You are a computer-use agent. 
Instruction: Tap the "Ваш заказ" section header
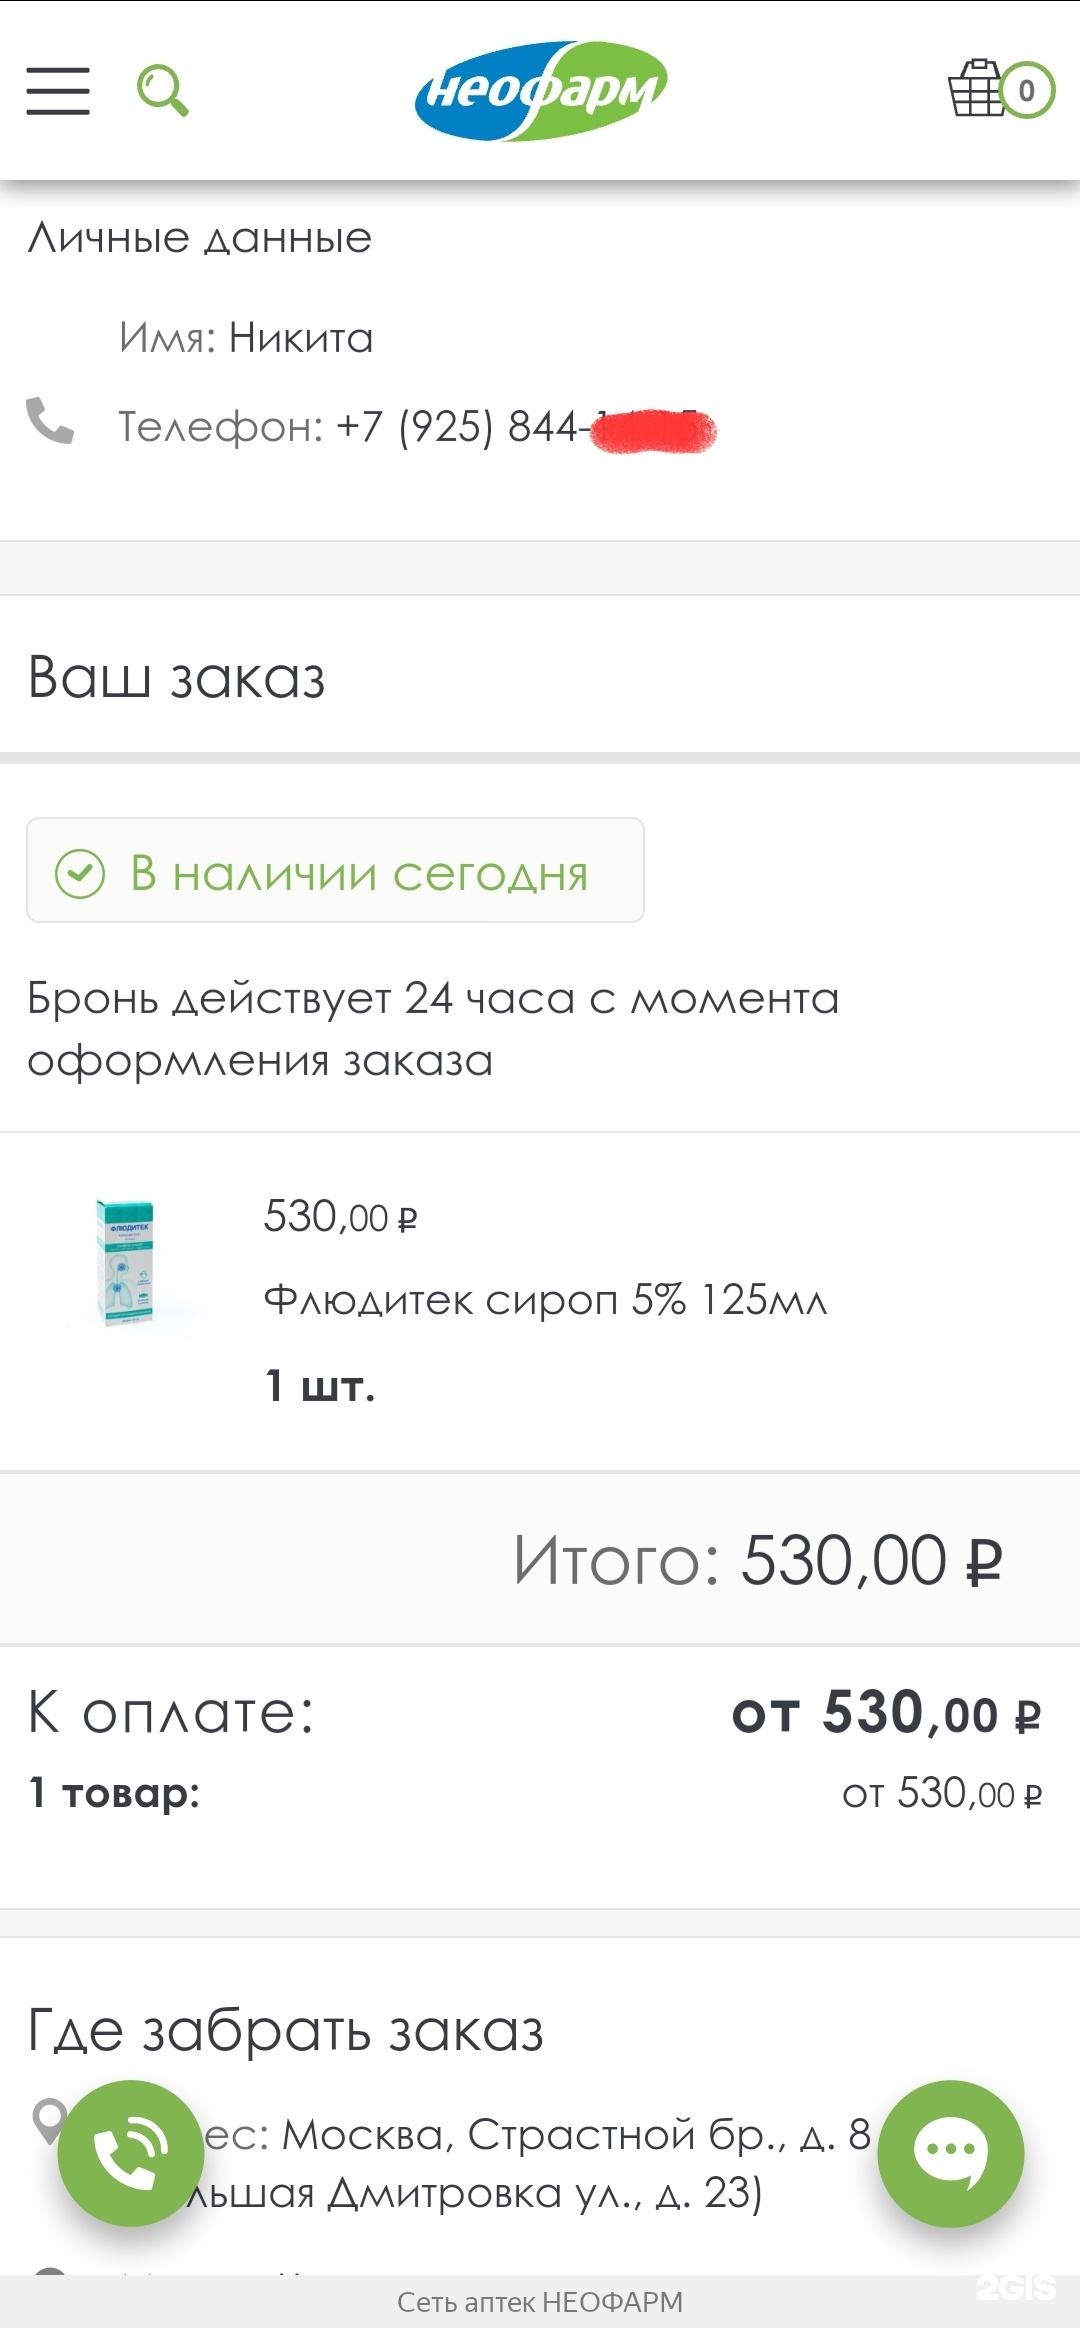pyautogui.click(x=176, y=677)
